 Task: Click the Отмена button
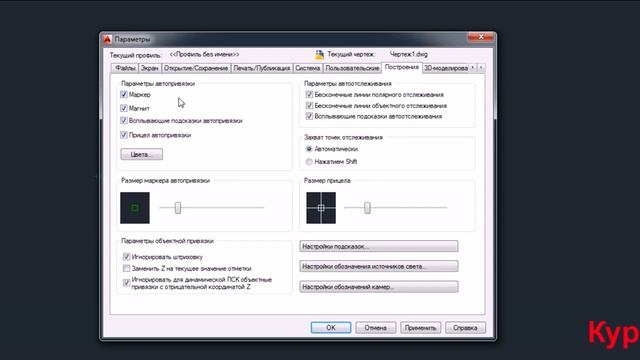tap(376, 328)
